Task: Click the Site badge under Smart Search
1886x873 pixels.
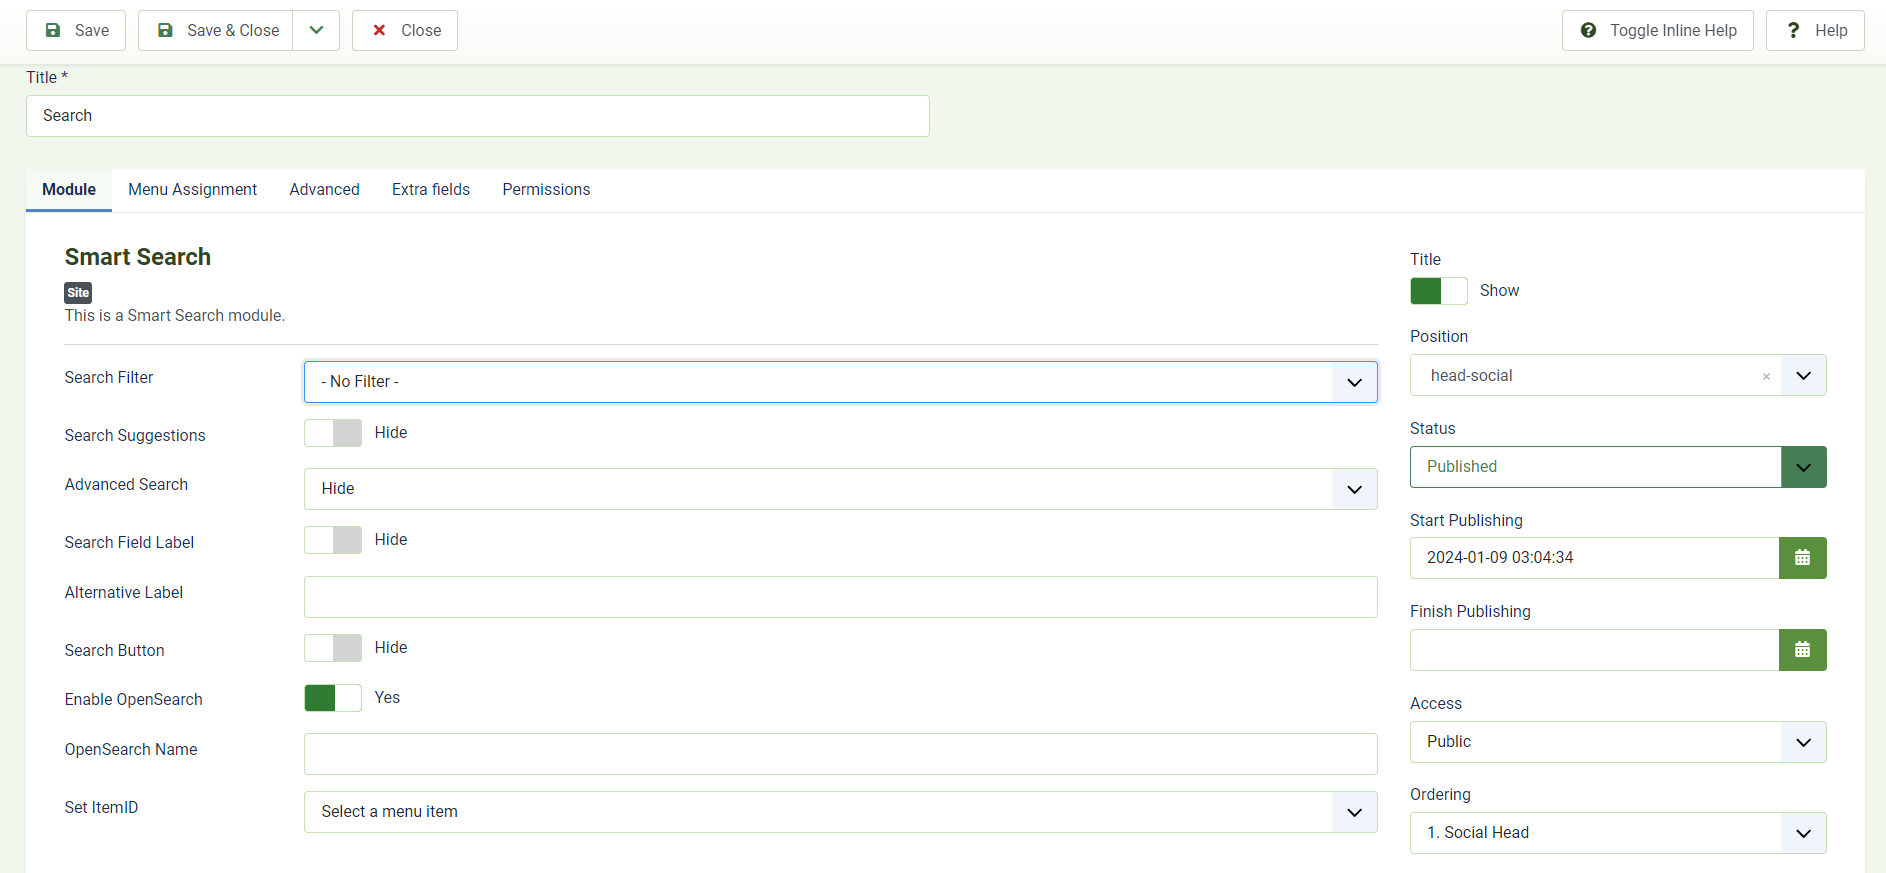Action: click(x=78, y=293)
